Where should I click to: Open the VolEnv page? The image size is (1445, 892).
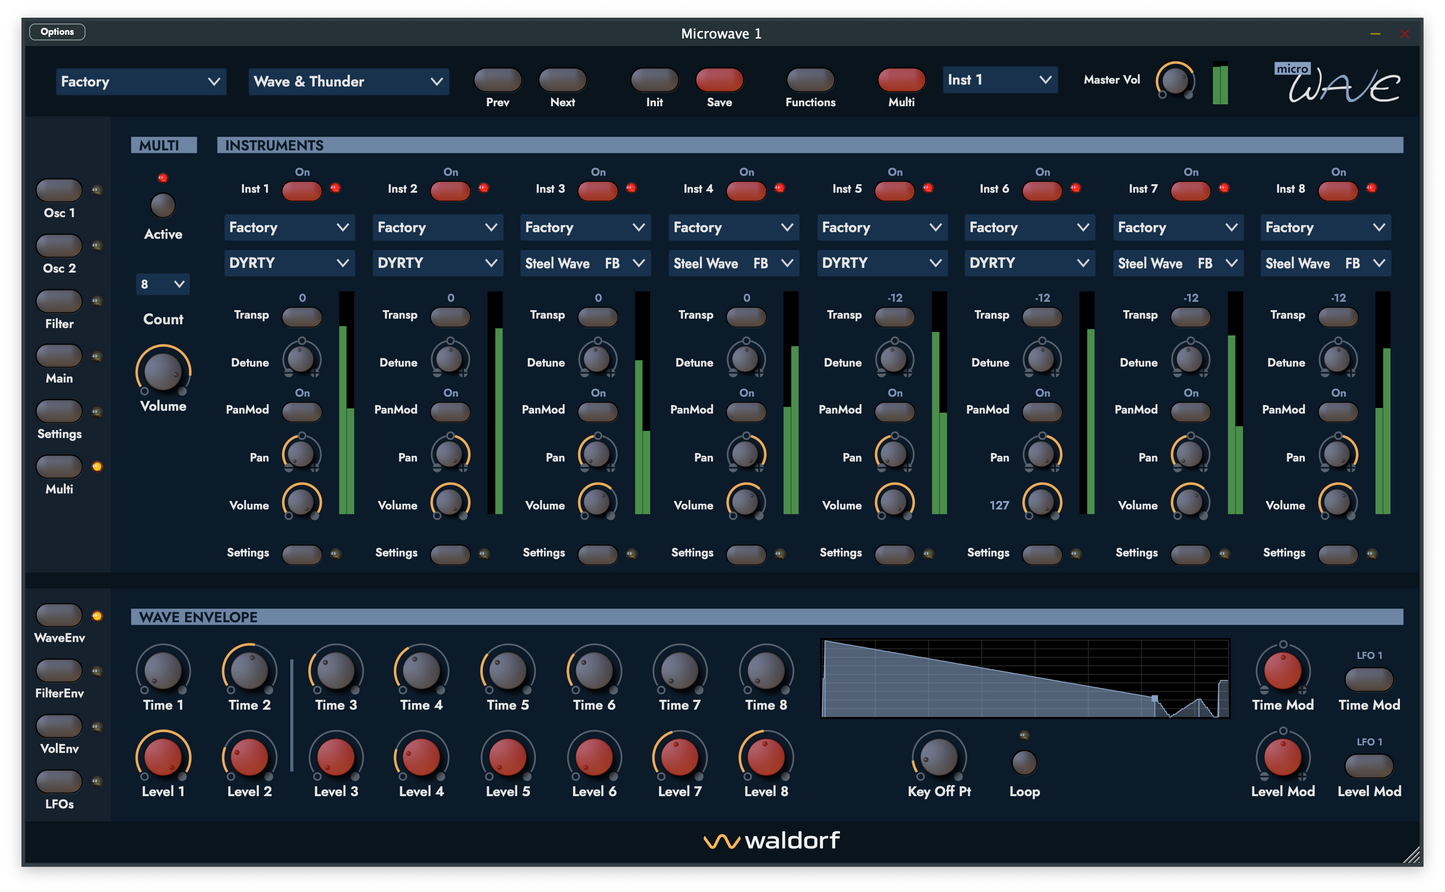[x=59, y=726]
